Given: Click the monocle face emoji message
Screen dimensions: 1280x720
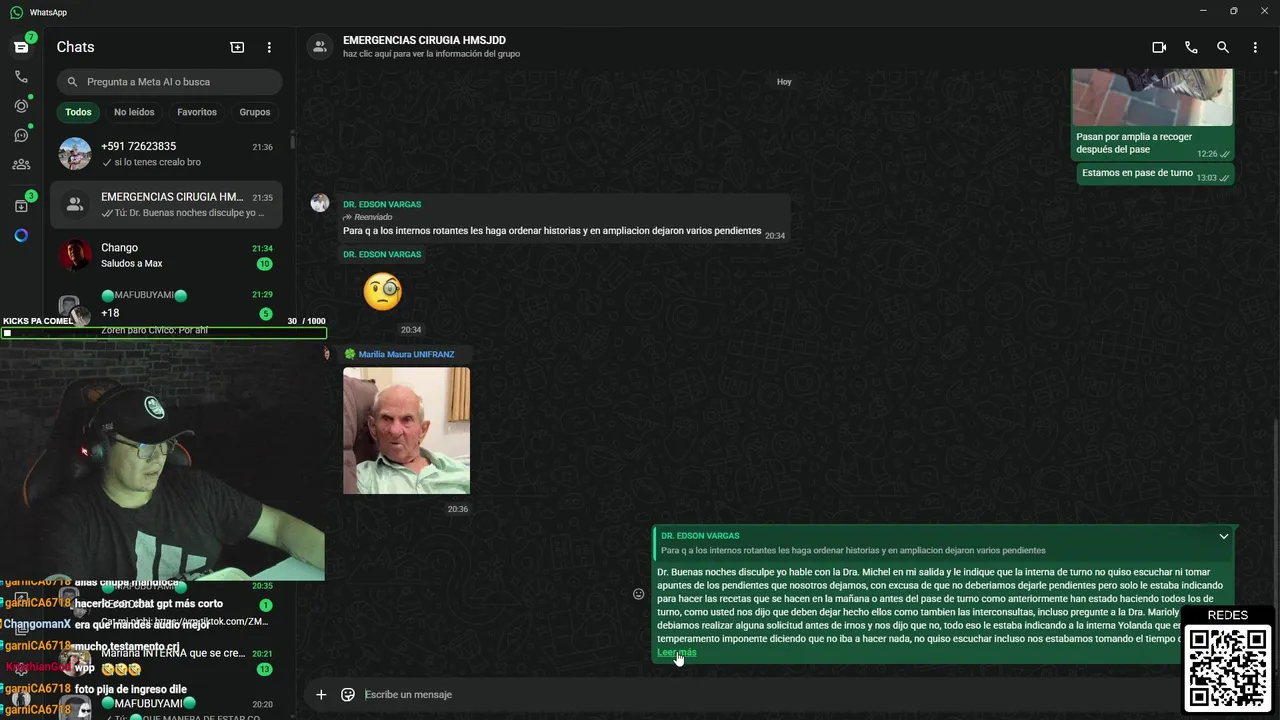Looking at the screenshot, I should 383,292.
